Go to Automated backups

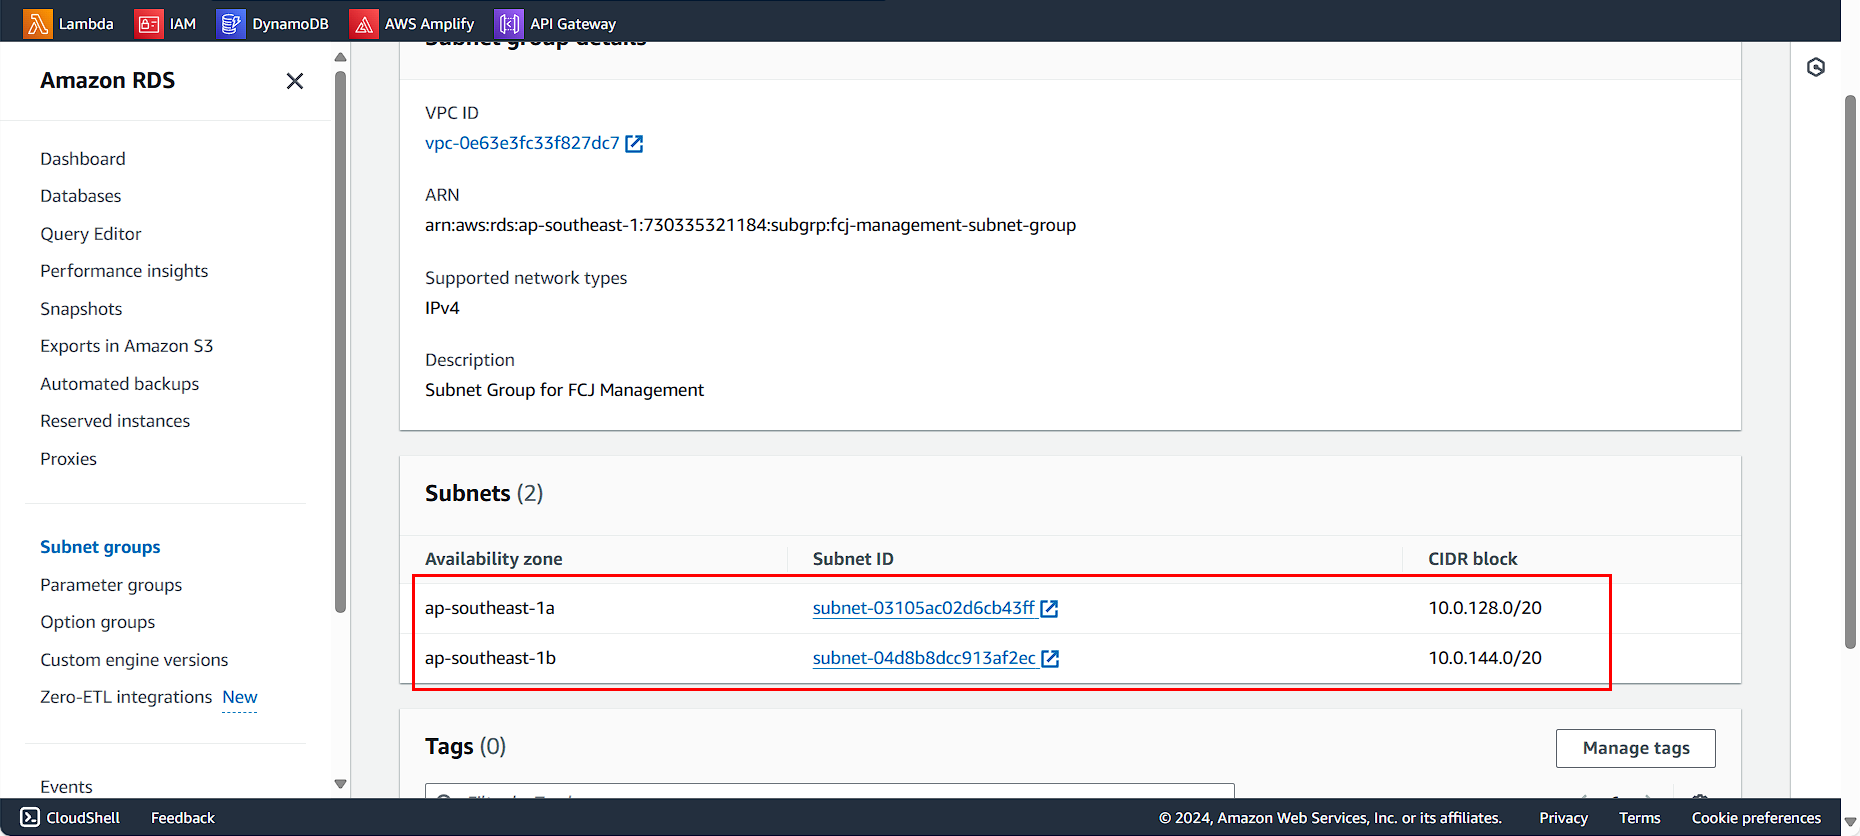coord(120,384)
